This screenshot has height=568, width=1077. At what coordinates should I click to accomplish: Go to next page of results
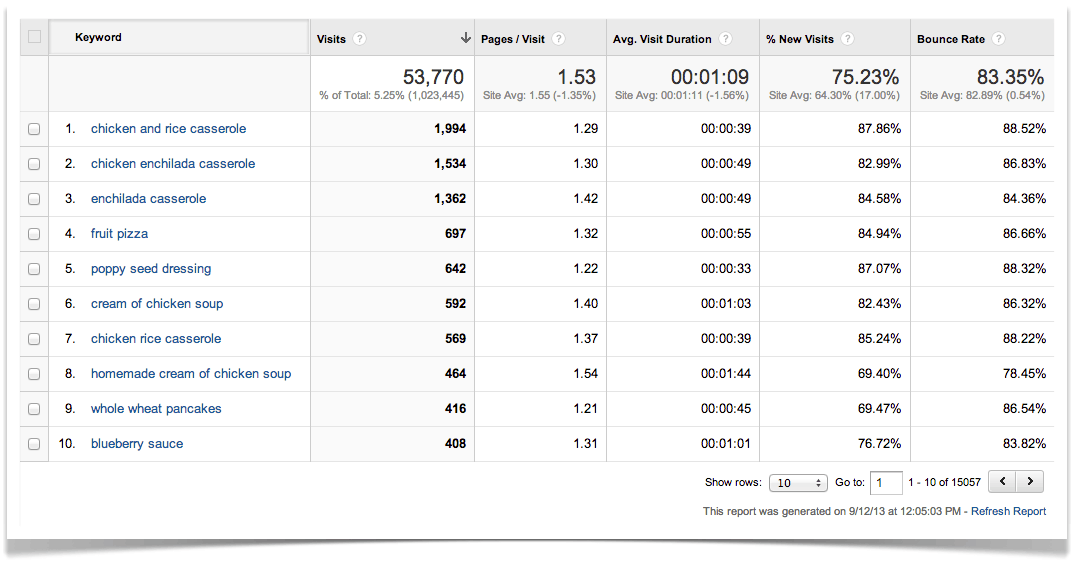1031,482
